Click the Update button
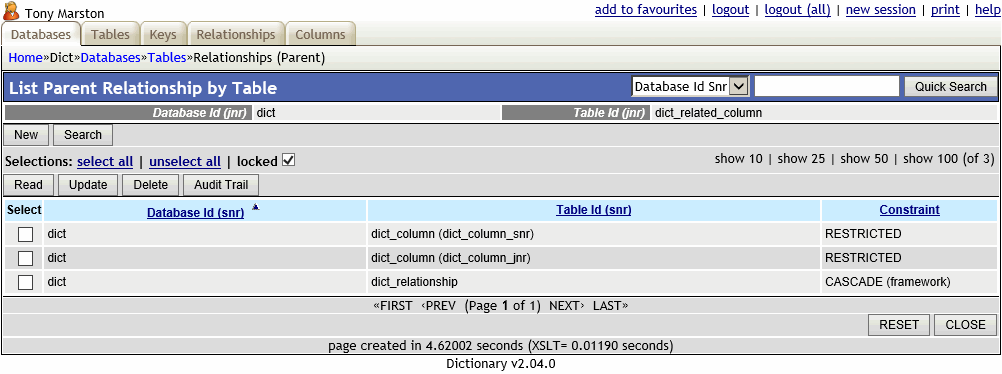This screenshot has width=1002, height=374. 88,185
